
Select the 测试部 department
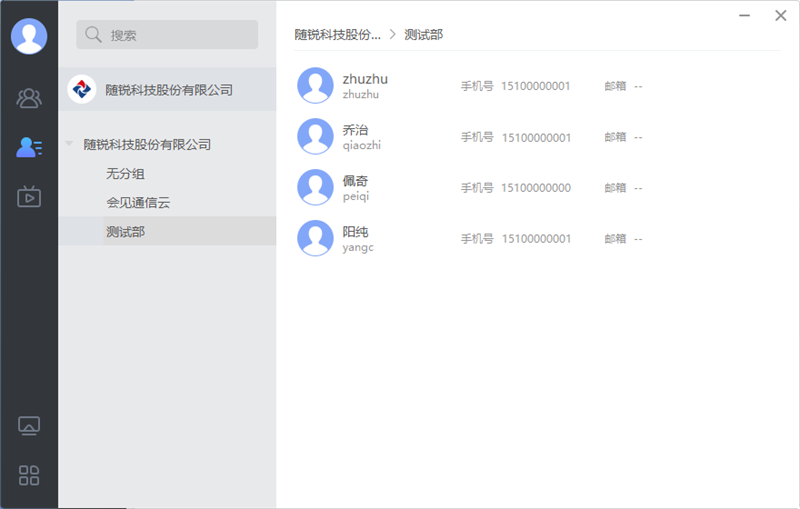click(126, 232)
